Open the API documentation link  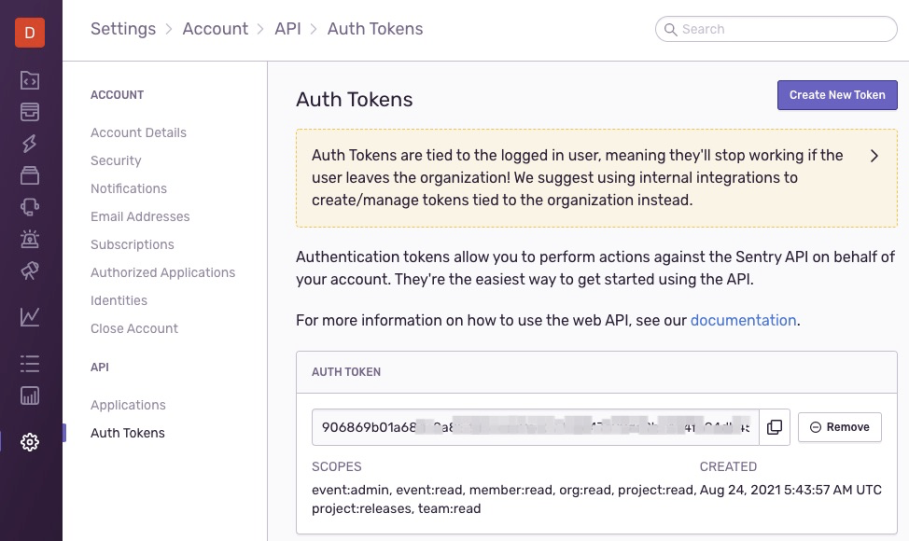pyautogui.click(x=743, y=321)
